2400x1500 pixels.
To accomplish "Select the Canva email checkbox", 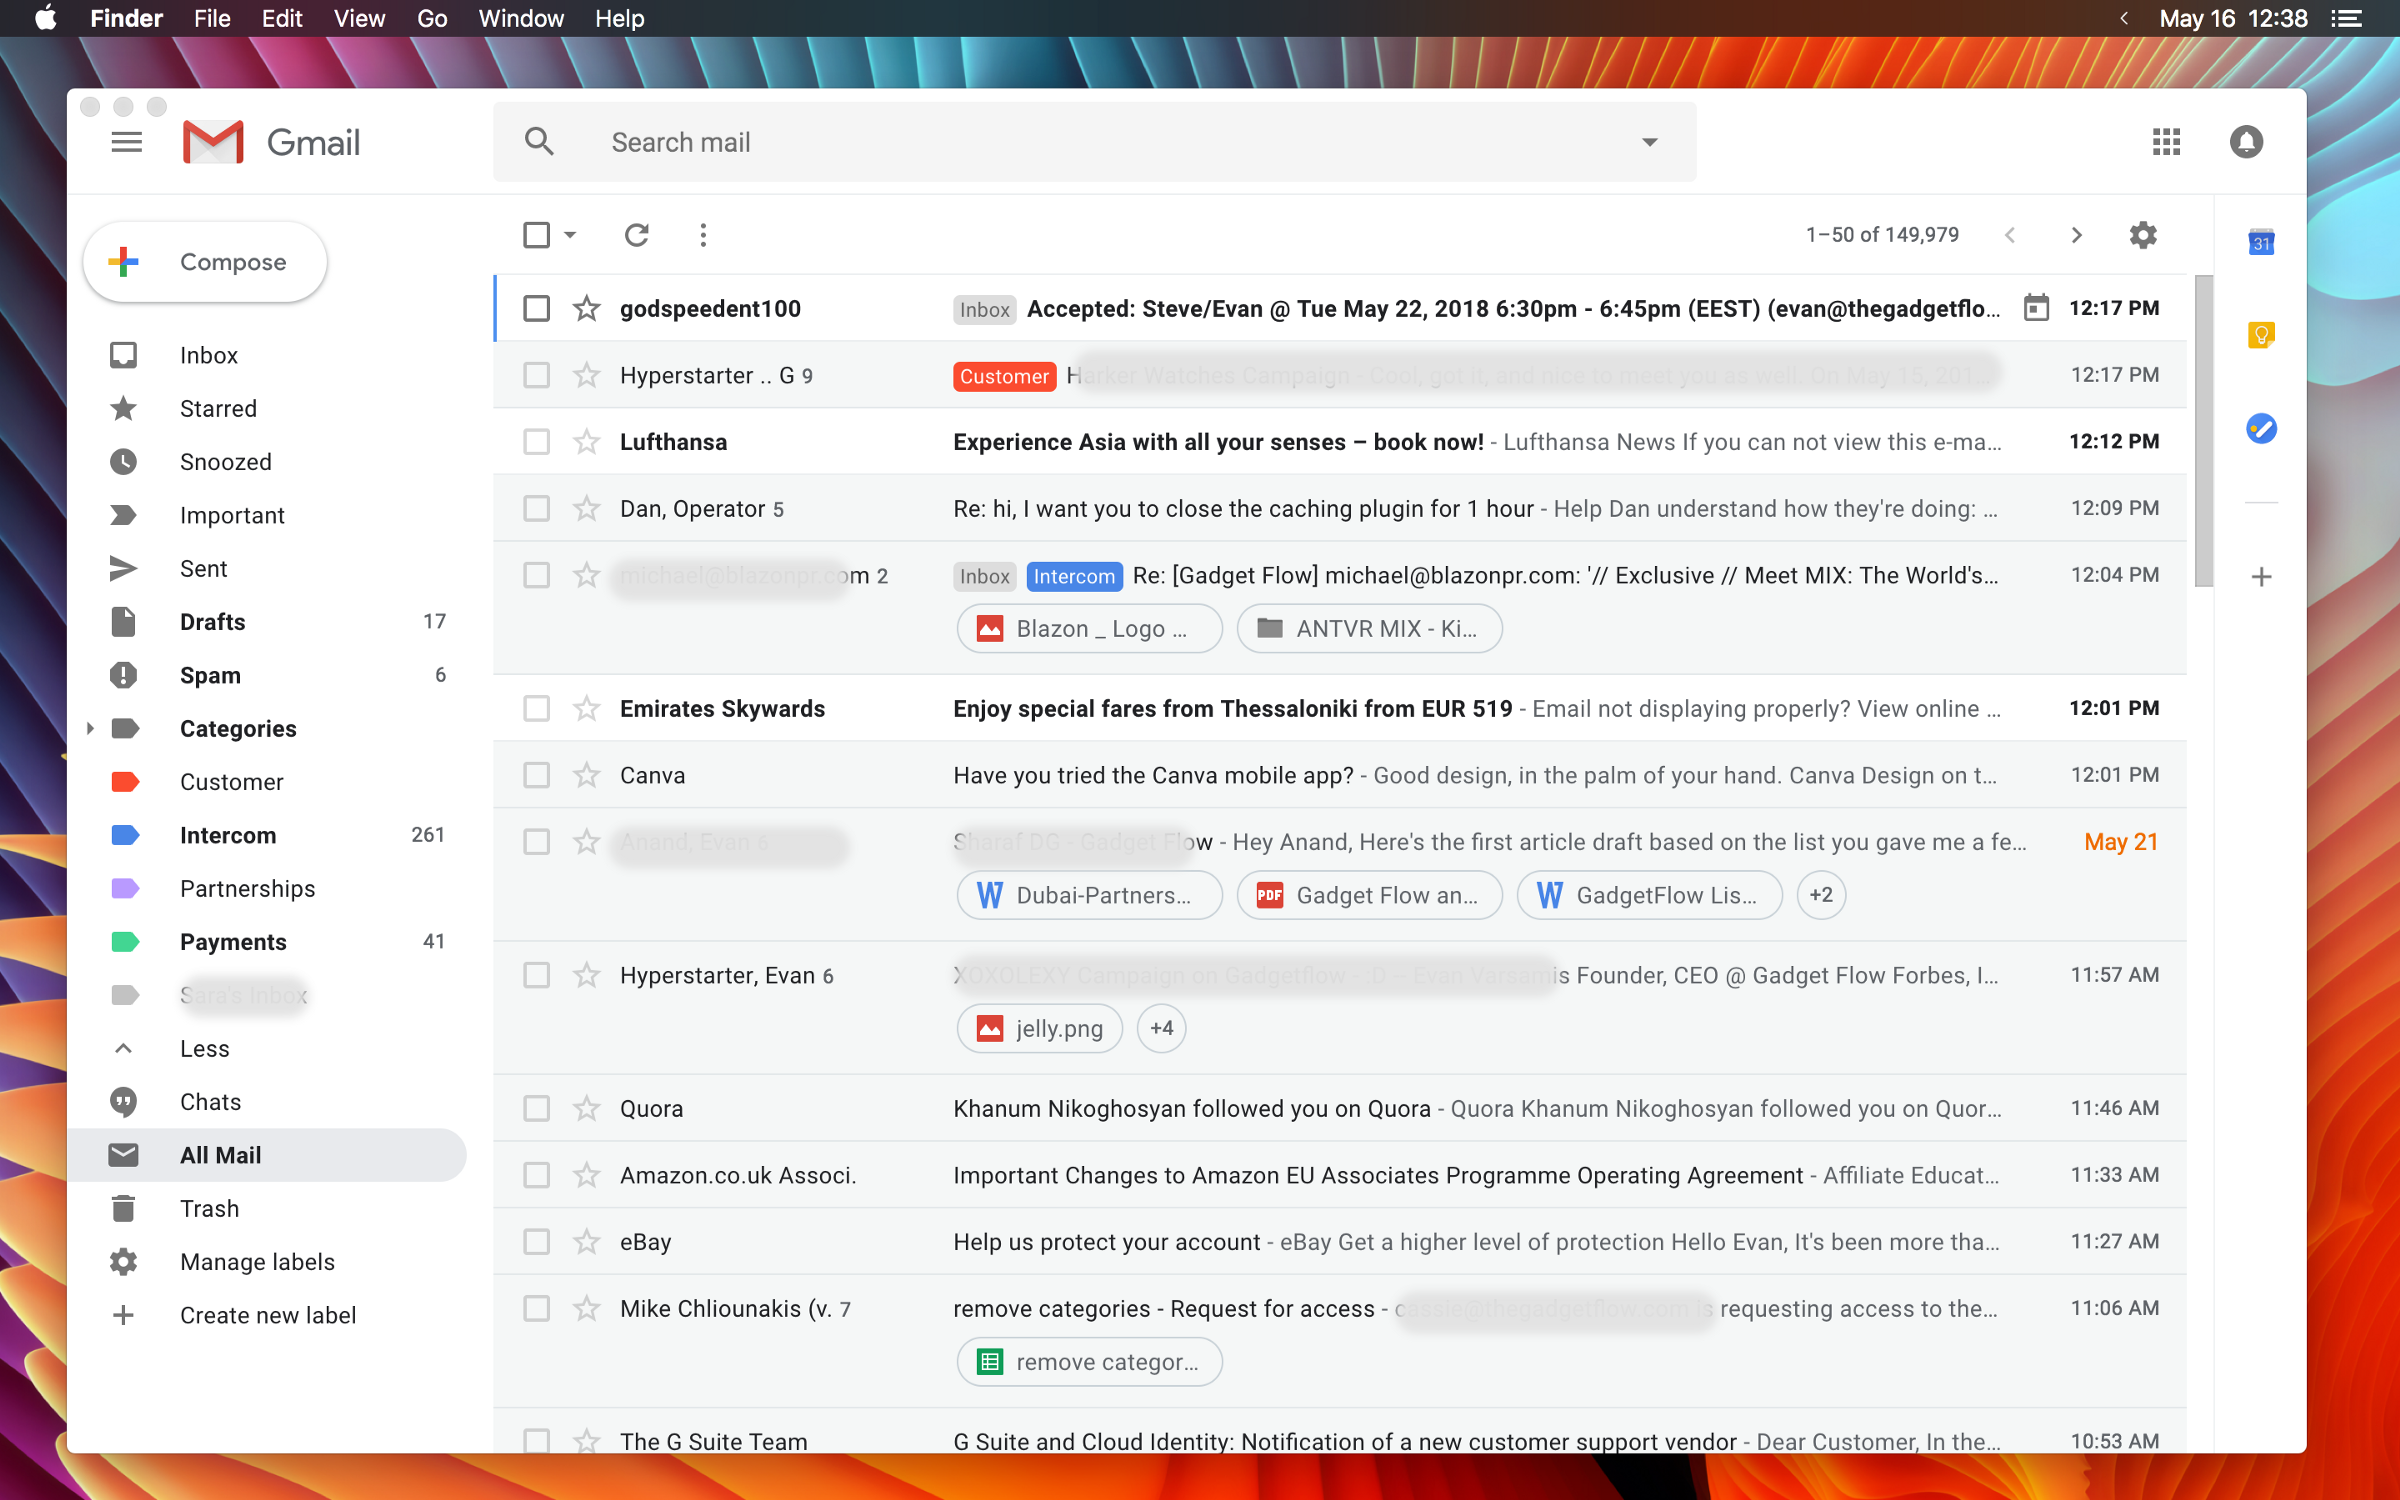I will coord(537,775).
